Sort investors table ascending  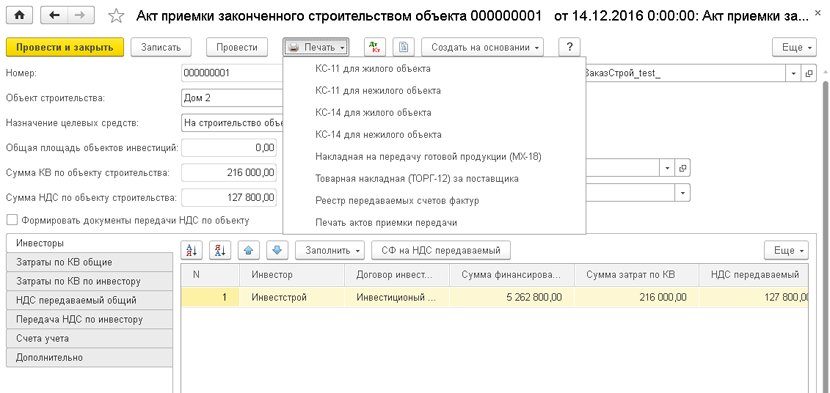coord(192,251)
